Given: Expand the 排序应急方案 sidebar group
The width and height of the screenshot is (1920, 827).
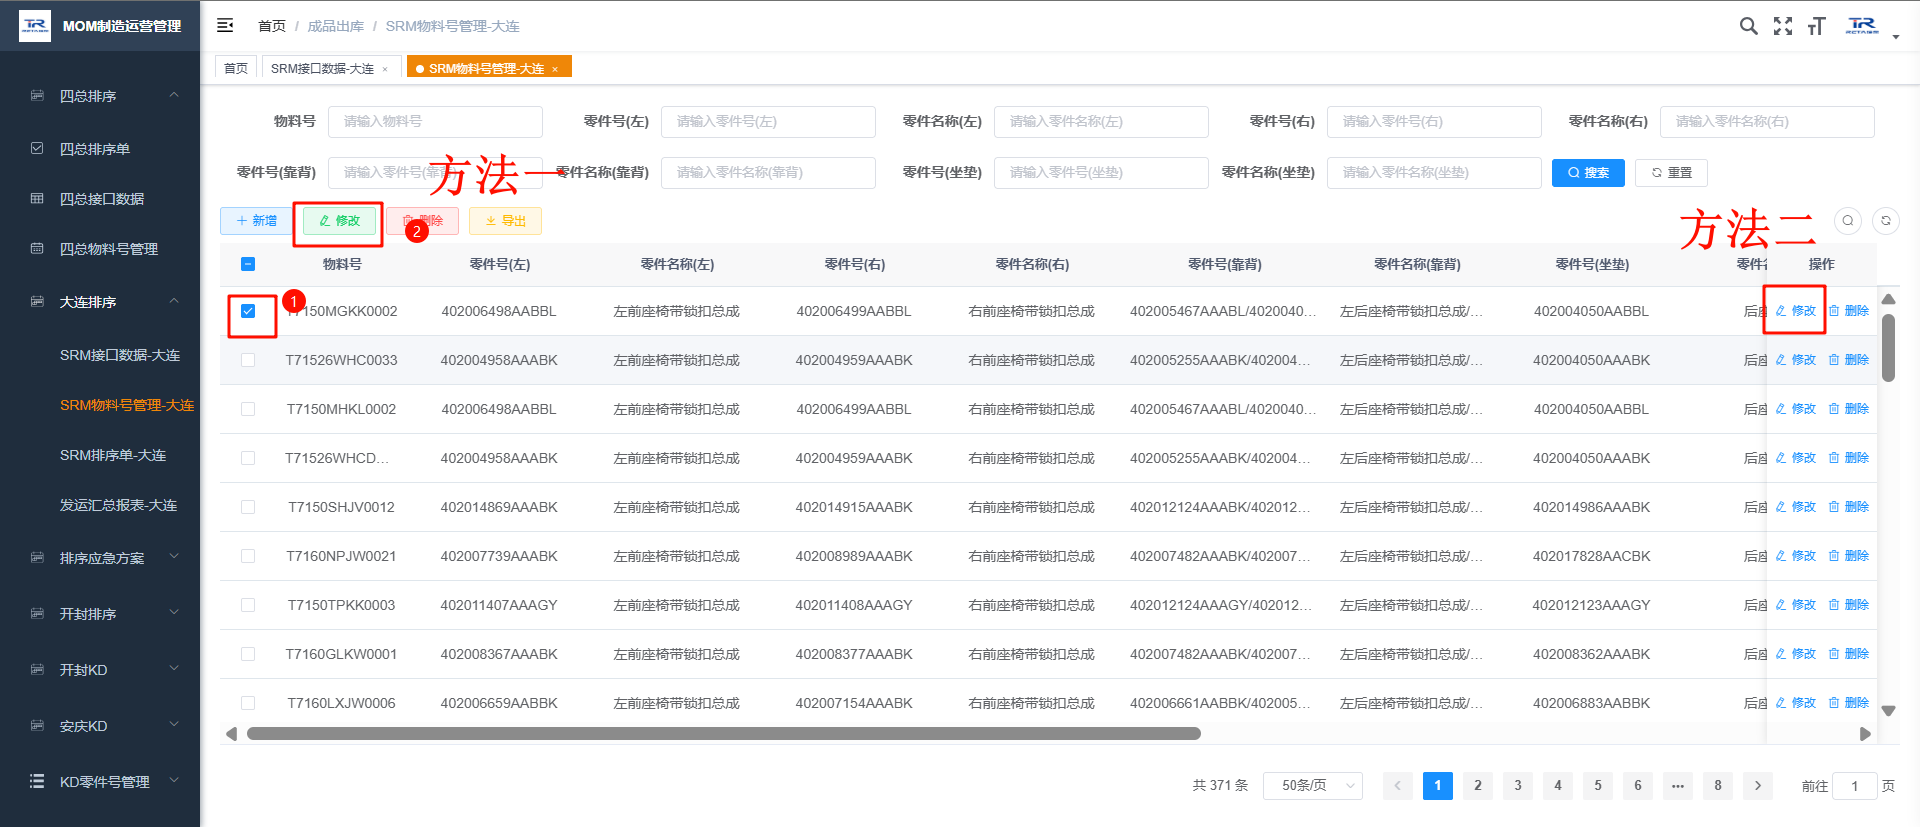Looking at the screenshot, I should point(100,558).
